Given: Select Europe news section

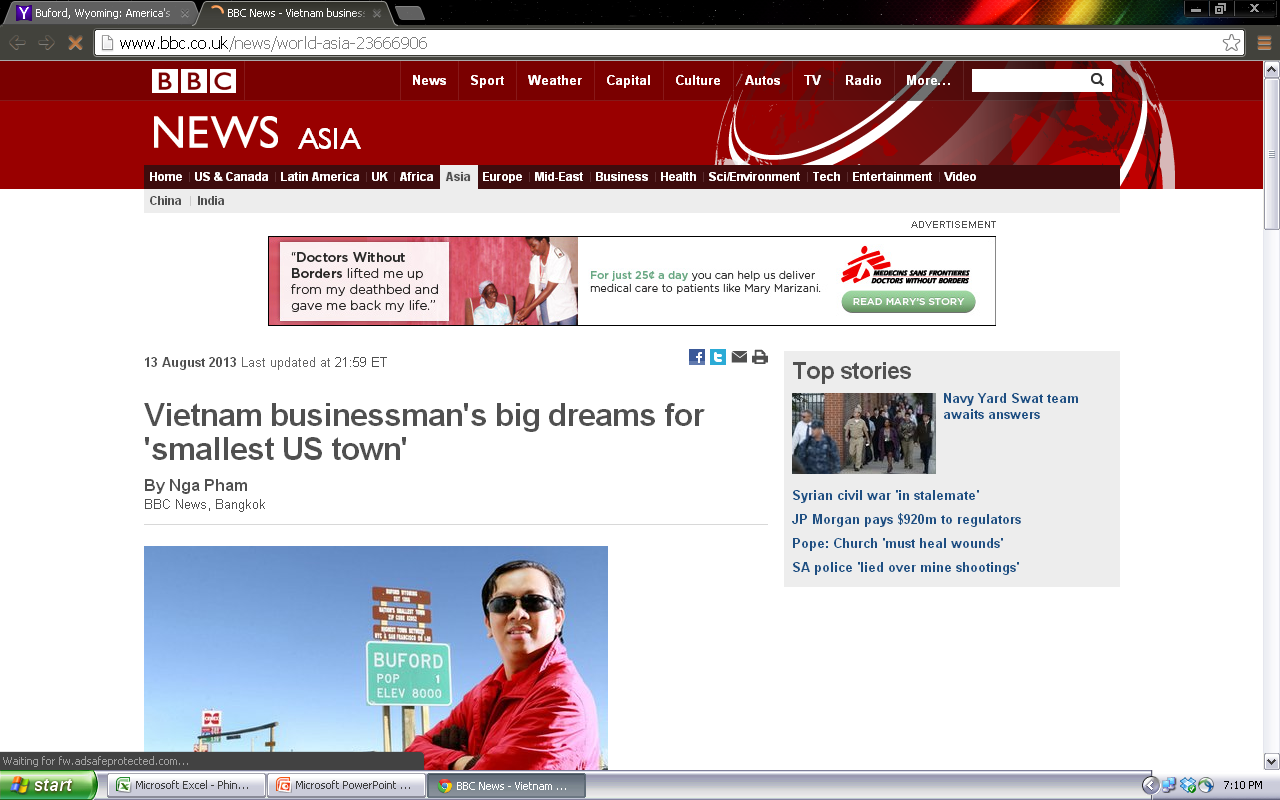Looking at the screenshot, I should coord(502,177).
